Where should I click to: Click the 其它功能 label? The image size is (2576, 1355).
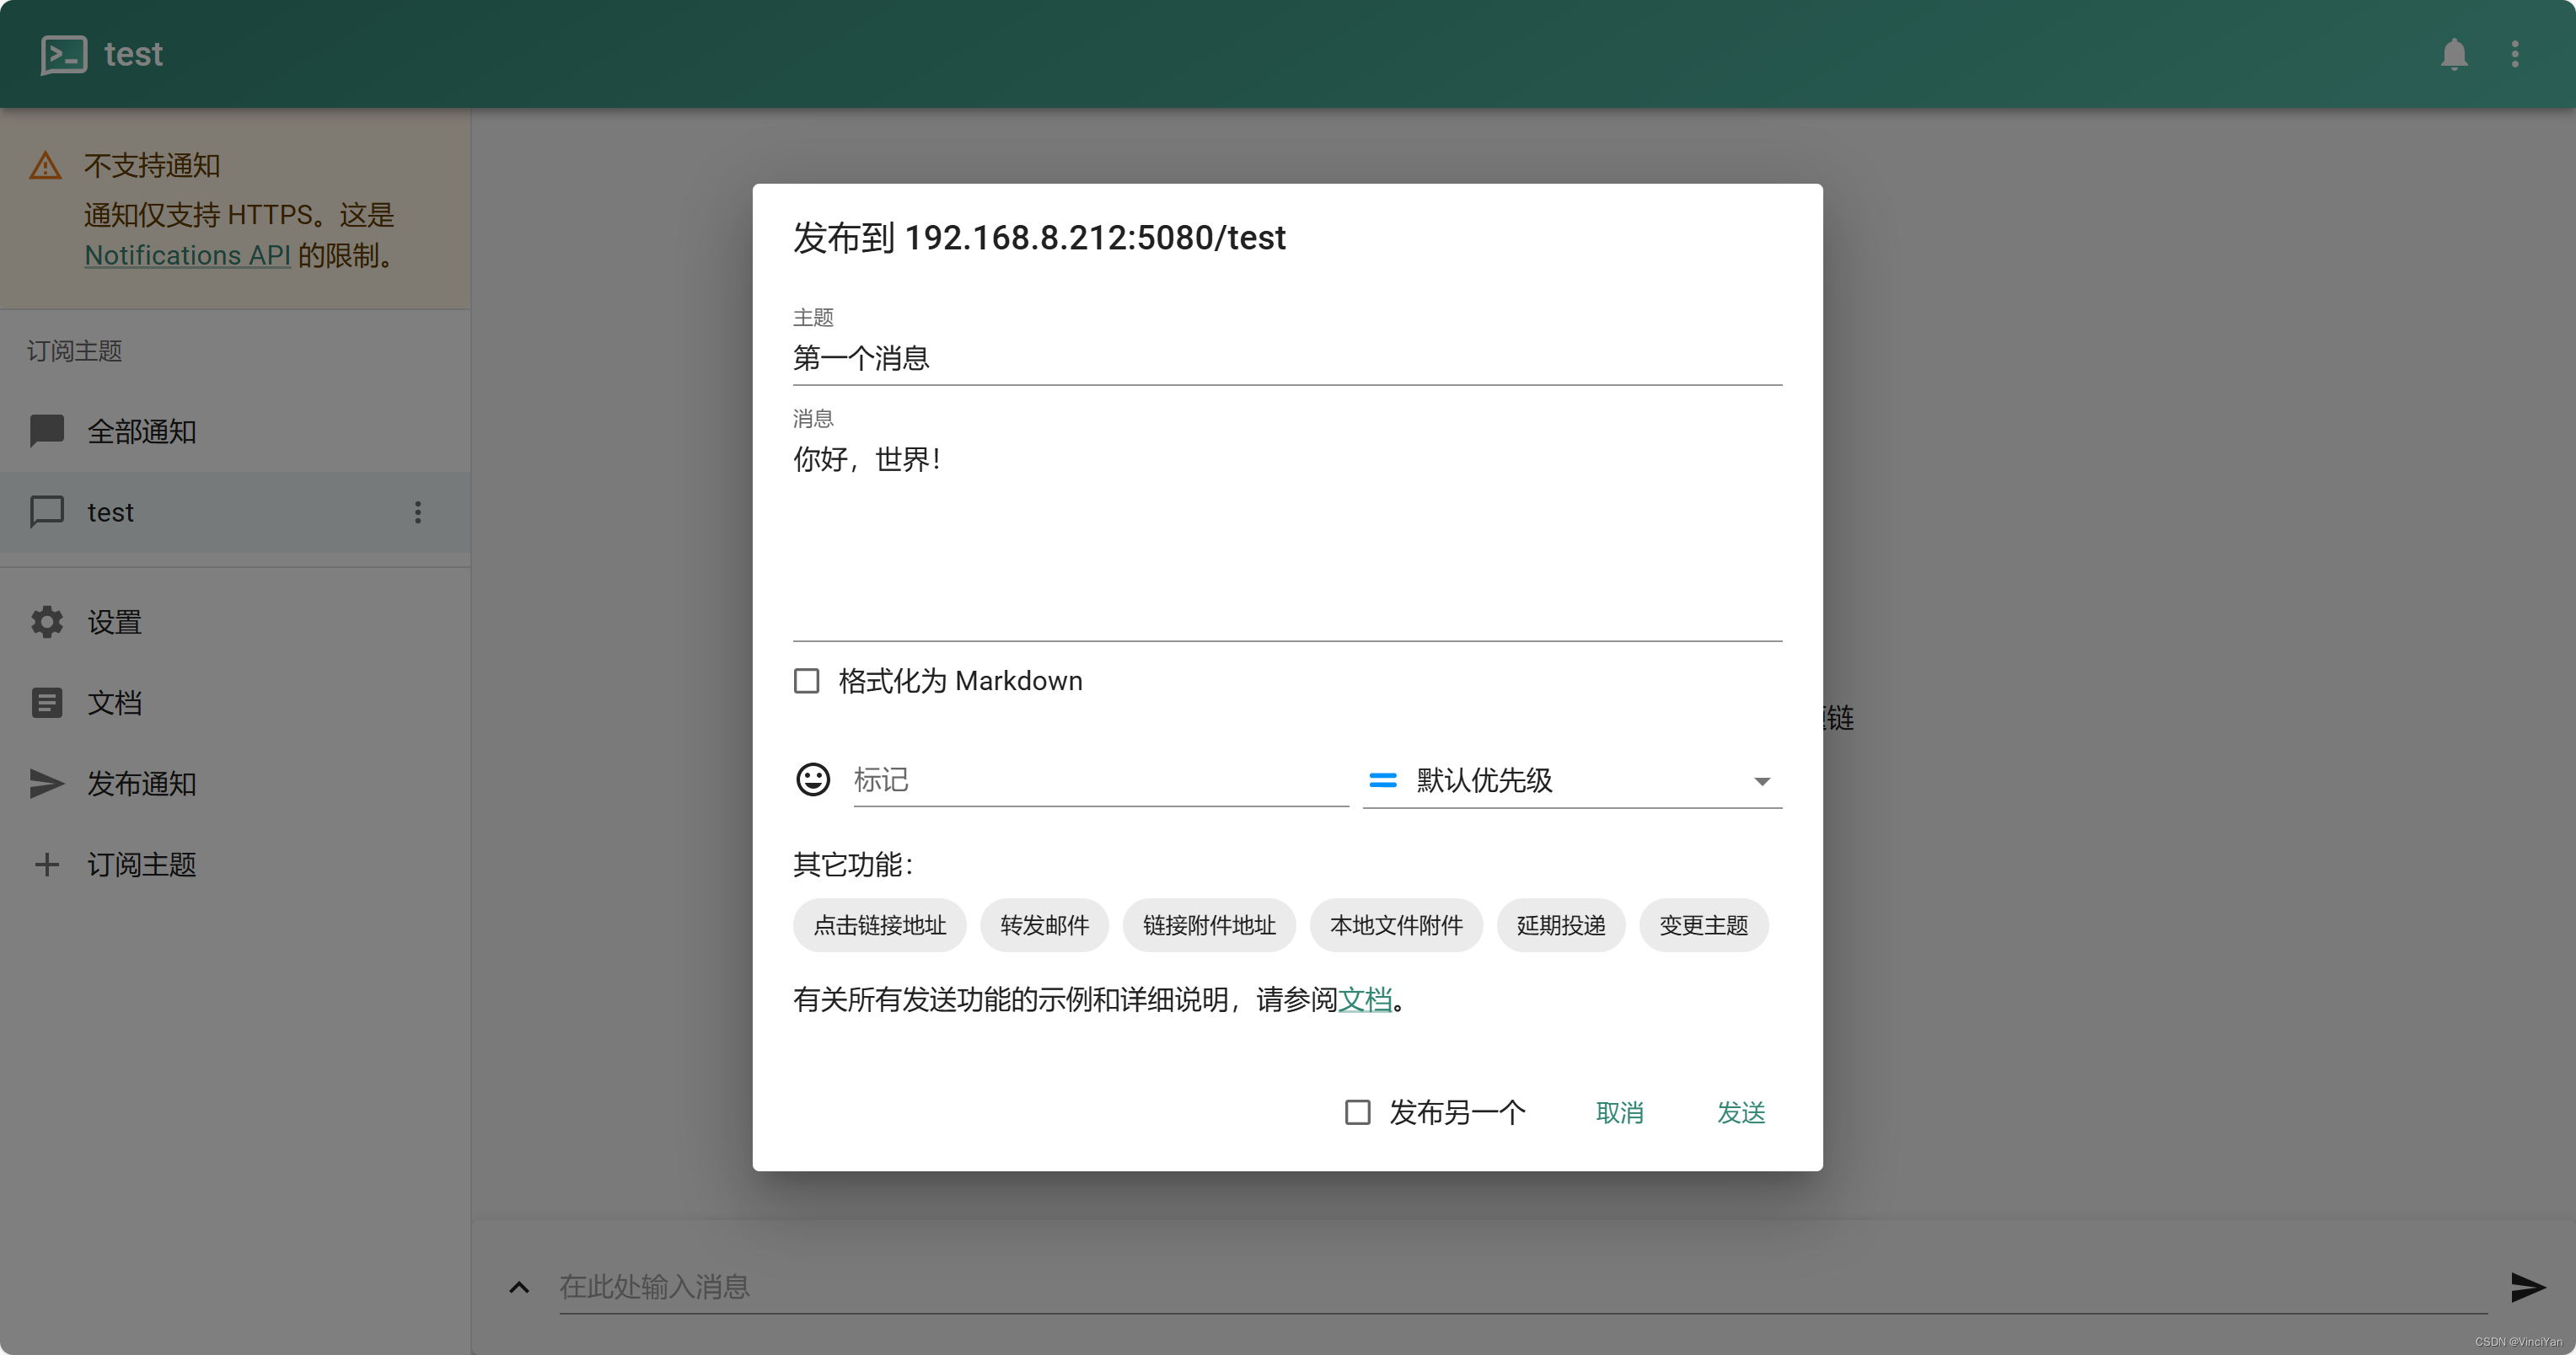point(853,864)
